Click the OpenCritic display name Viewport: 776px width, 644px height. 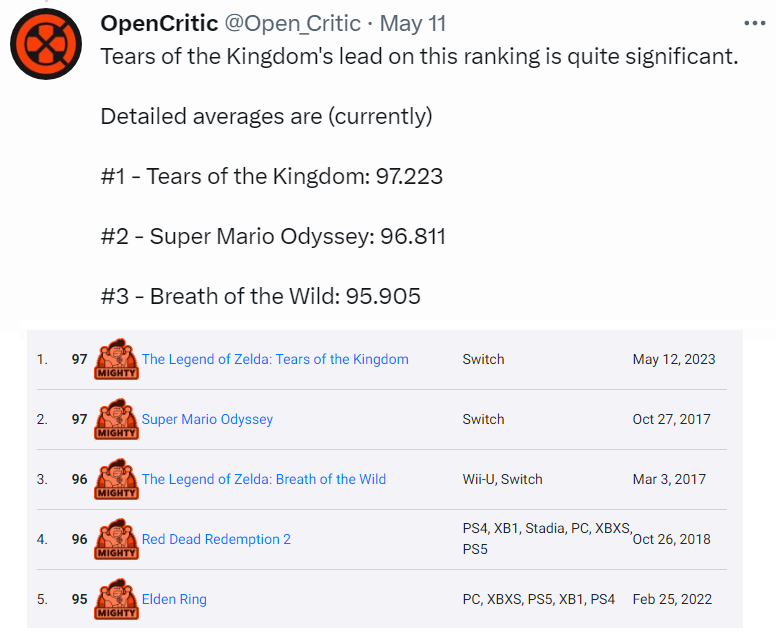pyautogui.click(x=159, y=23)
